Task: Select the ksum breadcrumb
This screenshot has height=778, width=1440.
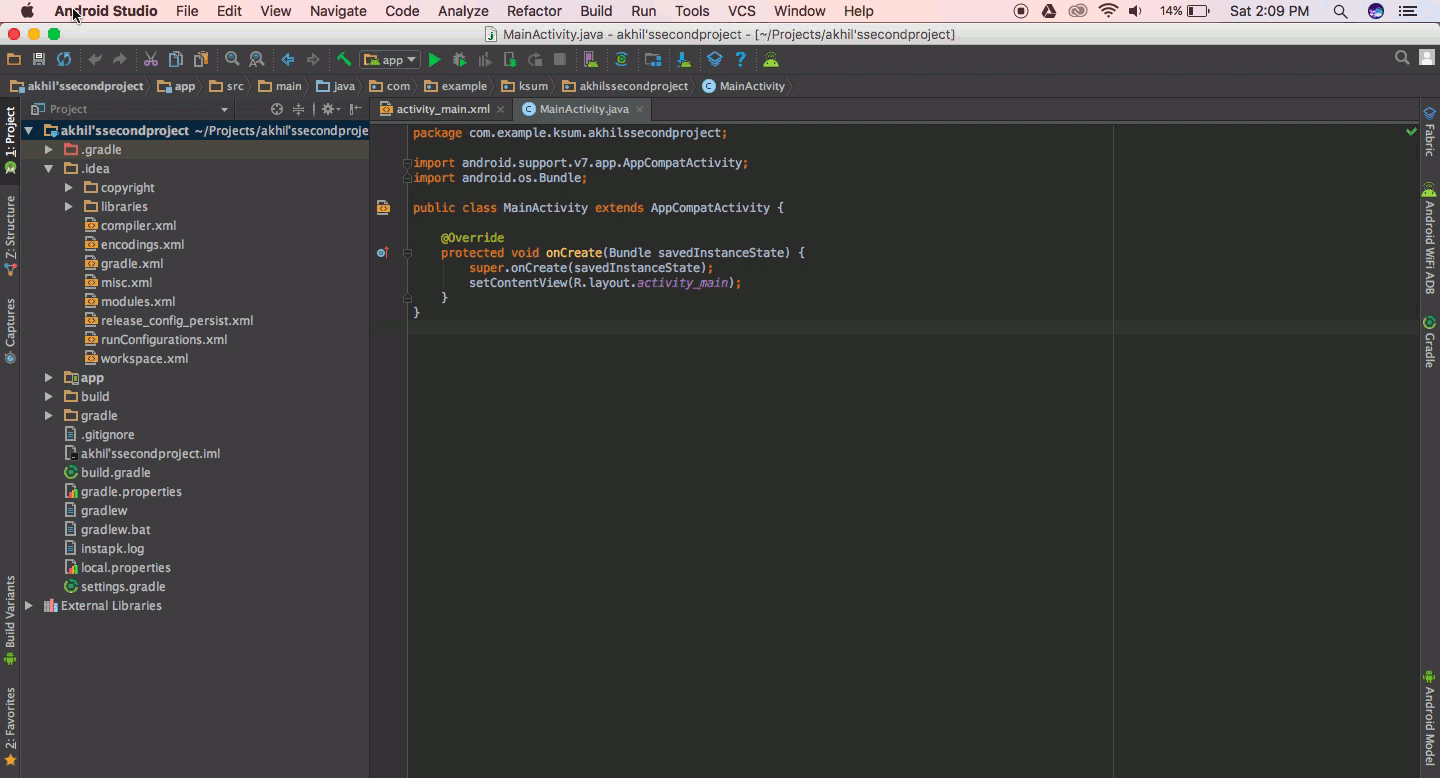Action: coord(524,86)
